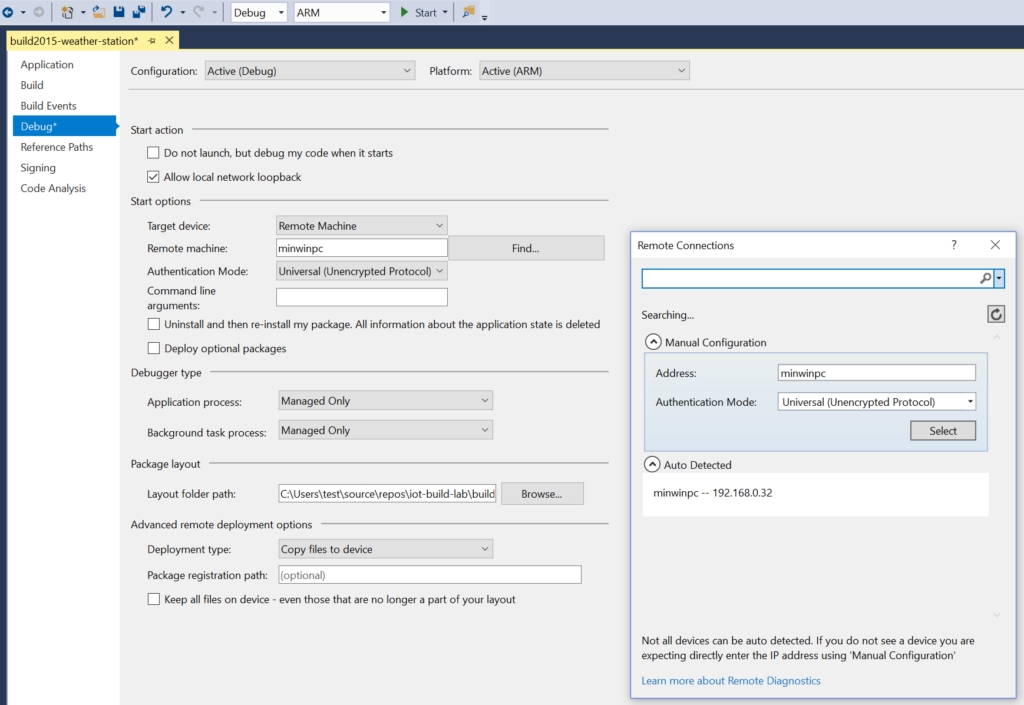Click the search magnifier in Remote Connections
Screen dimensions: 1024x705
(985, 279)
